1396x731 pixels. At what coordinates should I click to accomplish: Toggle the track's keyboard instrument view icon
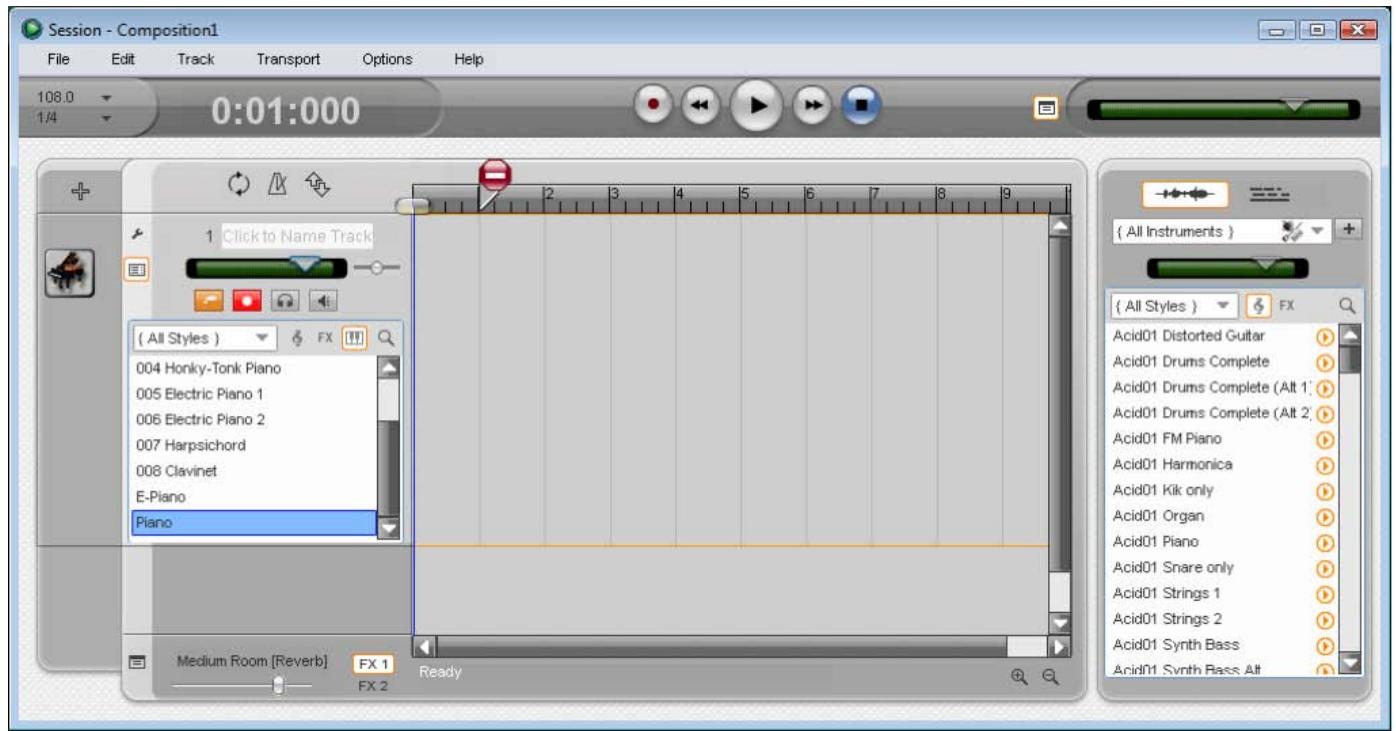coord(353,338)
